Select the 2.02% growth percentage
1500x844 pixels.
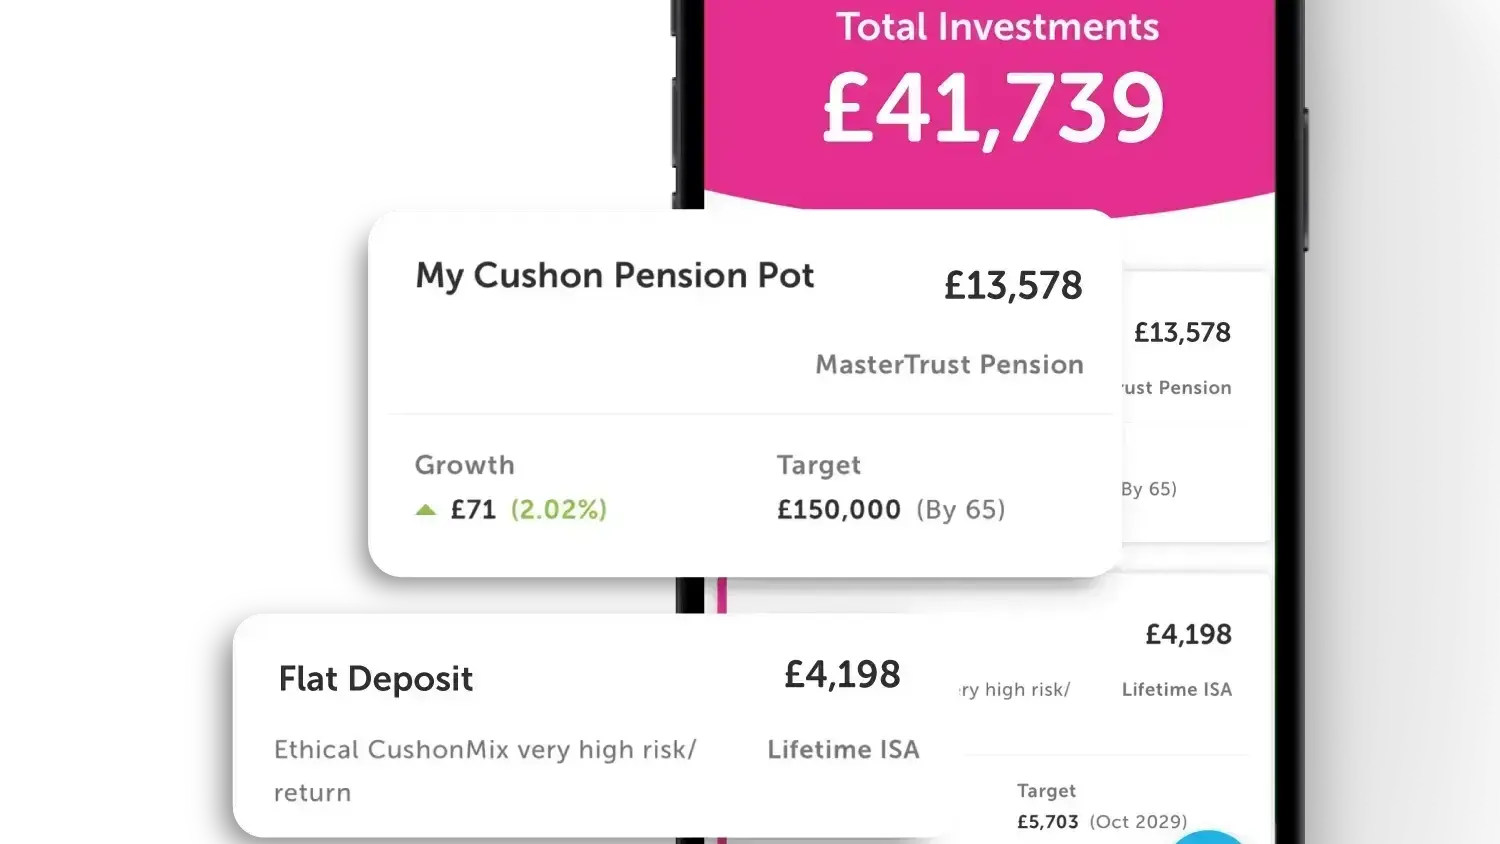558,510
